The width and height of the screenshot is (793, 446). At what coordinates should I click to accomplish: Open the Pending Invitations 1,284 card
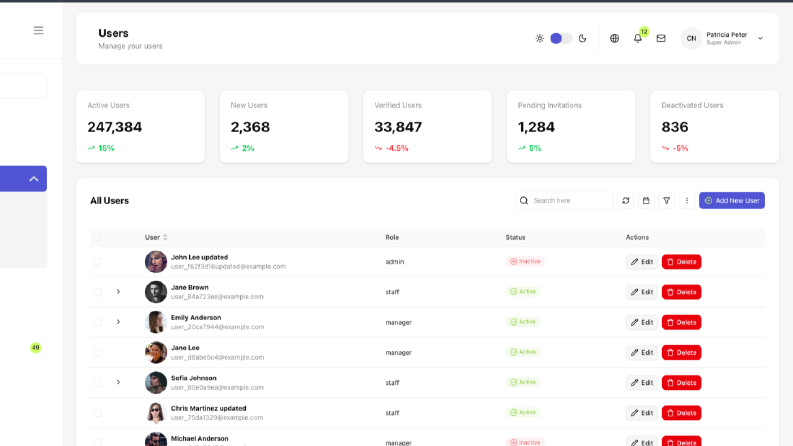[x=571, y=126]
